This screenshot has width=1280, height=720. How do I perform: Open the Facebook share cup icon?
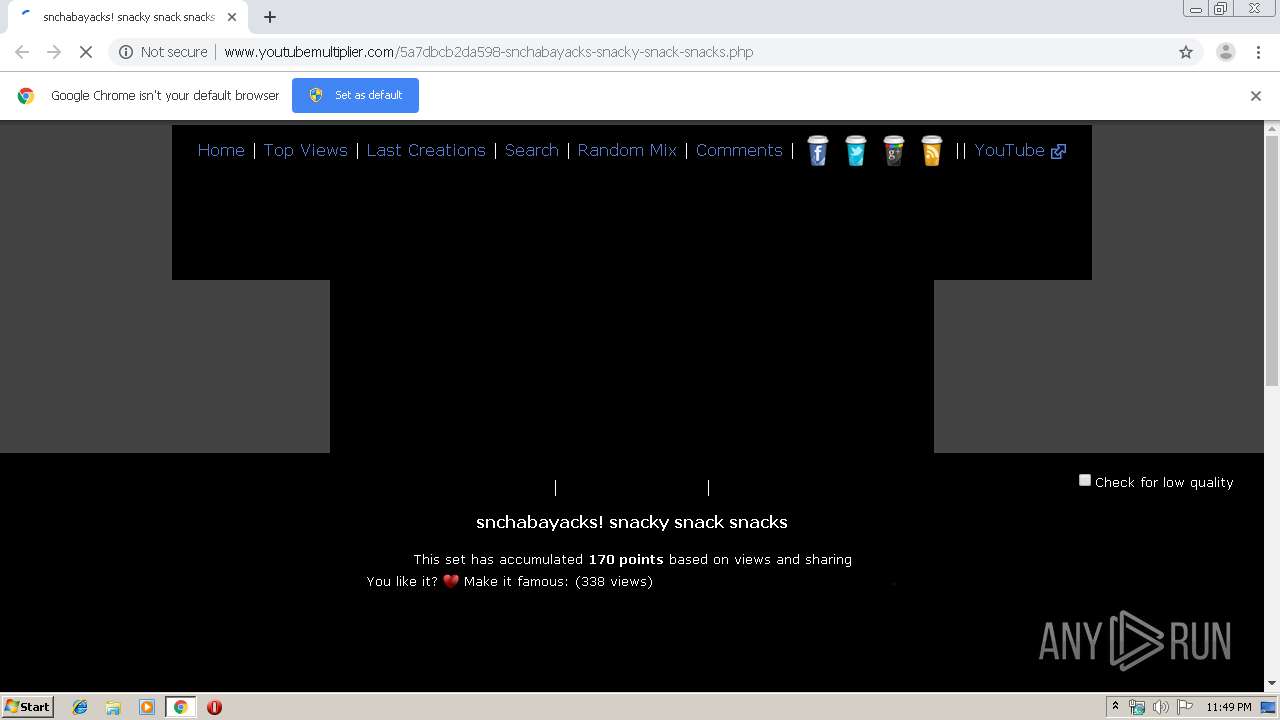point(818,151)
